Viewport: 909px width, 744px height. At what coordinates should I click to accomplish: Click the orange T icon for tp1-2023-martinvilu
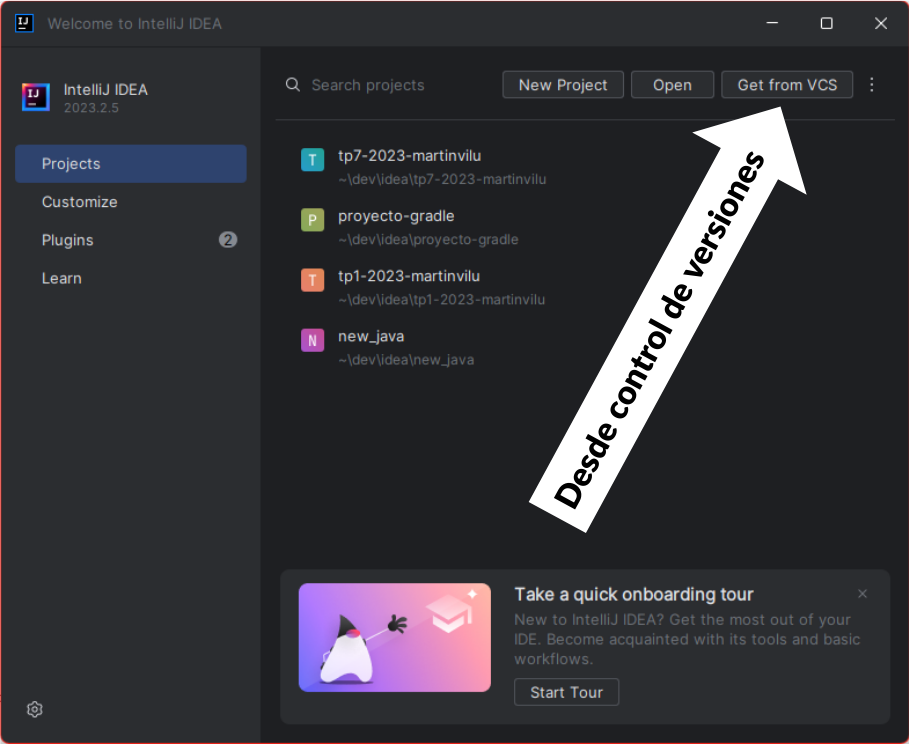point(312,280)
